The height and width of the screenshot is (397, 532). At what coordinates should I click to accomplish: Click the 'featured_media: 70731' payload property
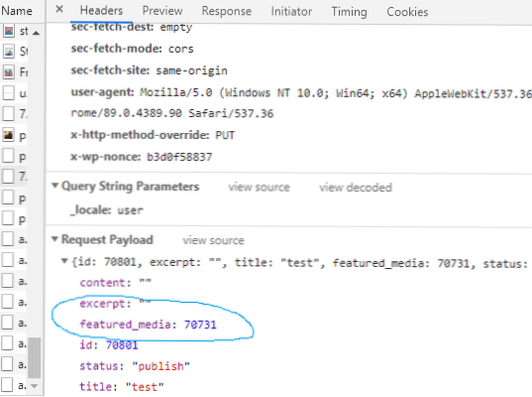click(x=148, y=325)
